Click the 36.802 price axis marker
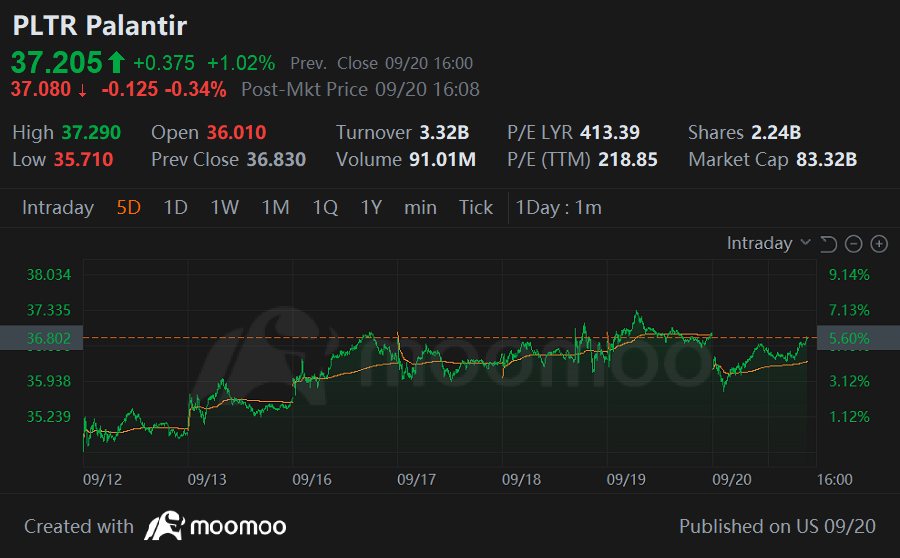Screen dimensions: 900x558 click(x=41, y=338)
